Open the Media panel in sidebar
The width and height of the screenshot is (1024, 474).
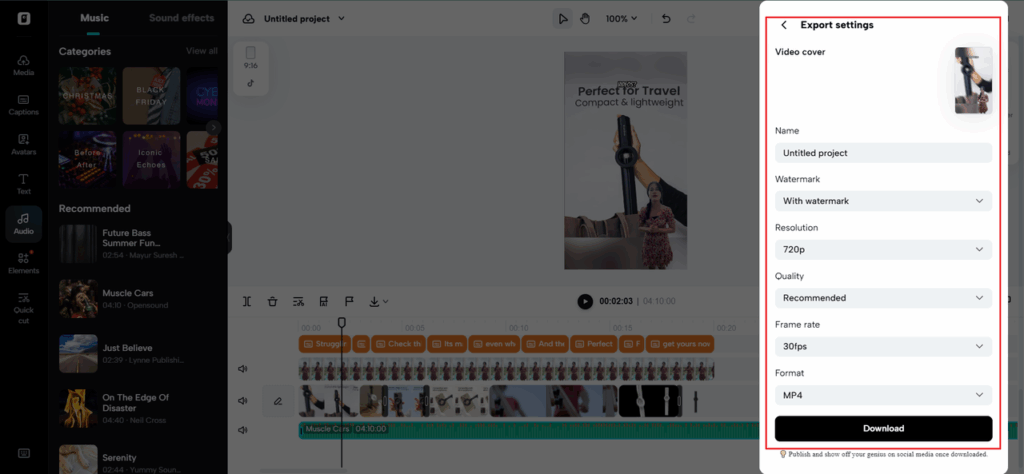pyautogui.click(x=24, y=65)
